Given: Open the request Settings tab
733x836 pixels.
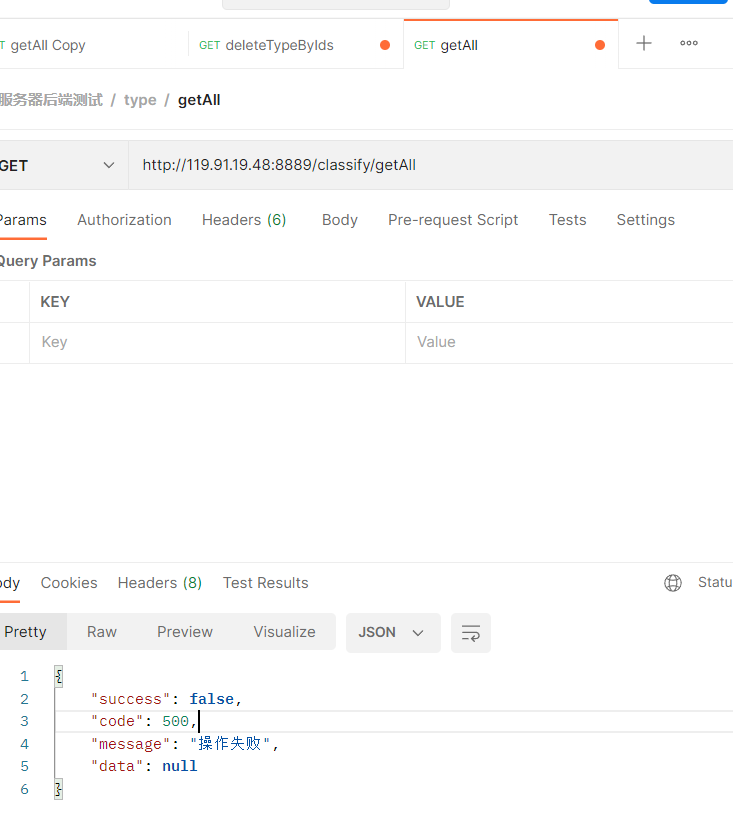Looking at the screenshot, I should (645, 220).
